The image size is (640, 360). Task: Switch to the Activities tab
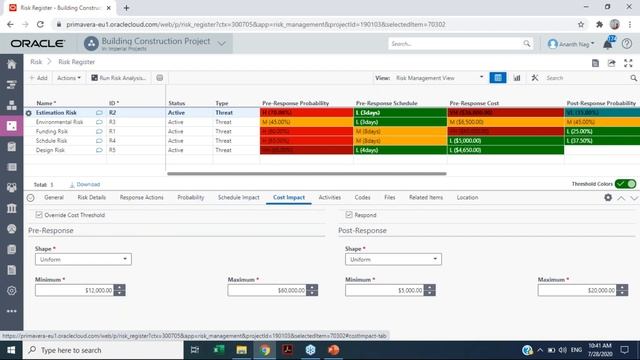329,197
